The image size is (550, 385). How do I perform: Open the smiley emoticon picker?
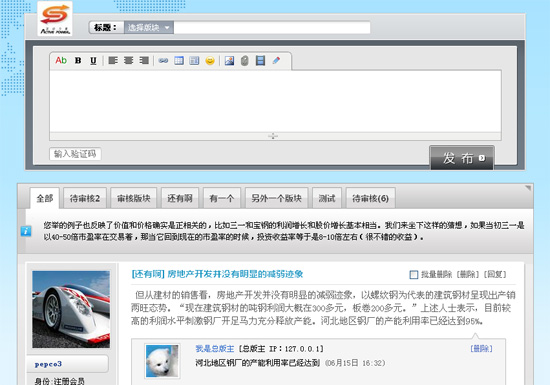(x=210, y=61)
